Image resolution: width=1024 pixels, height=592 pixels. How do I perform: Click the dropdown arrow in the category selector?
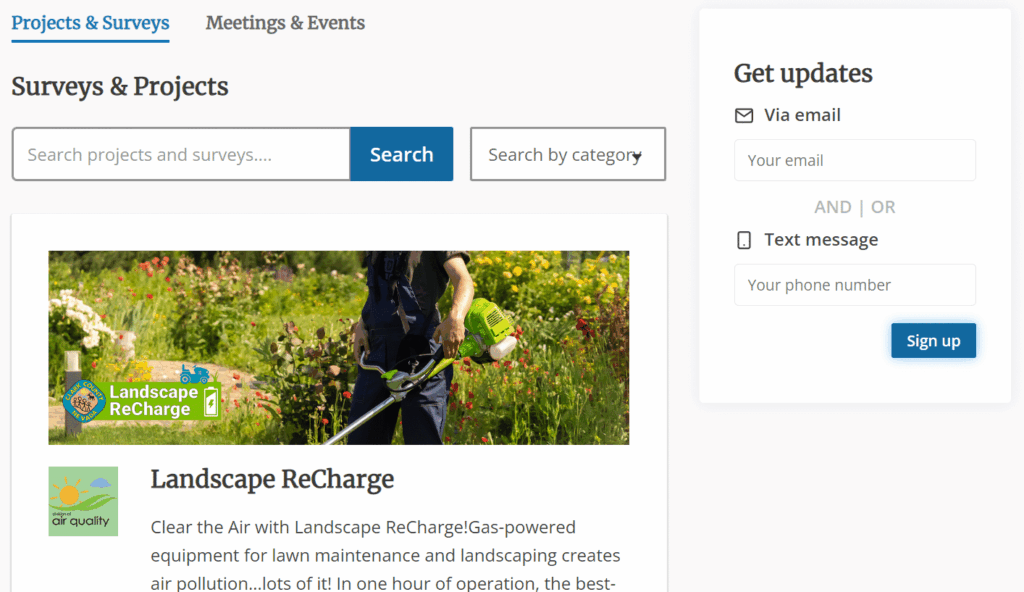point(637,156)
